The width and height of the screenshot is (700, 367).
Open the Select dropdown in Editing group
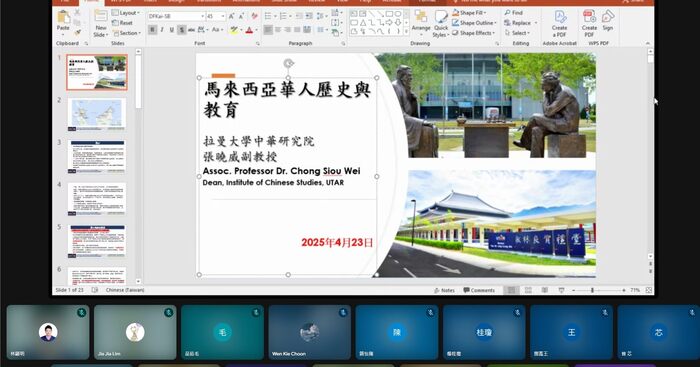518,33
